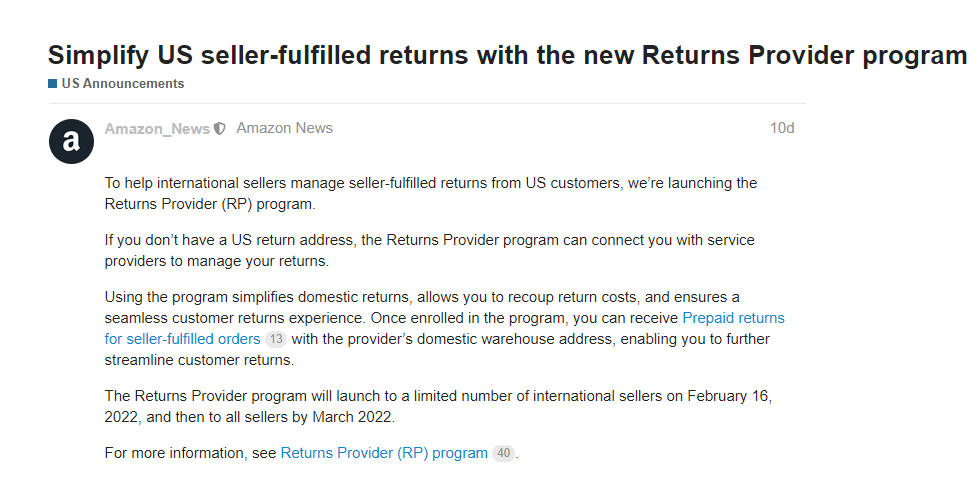Click the "13" link click-count badge
980x493 pixels.
click(275, 339)
